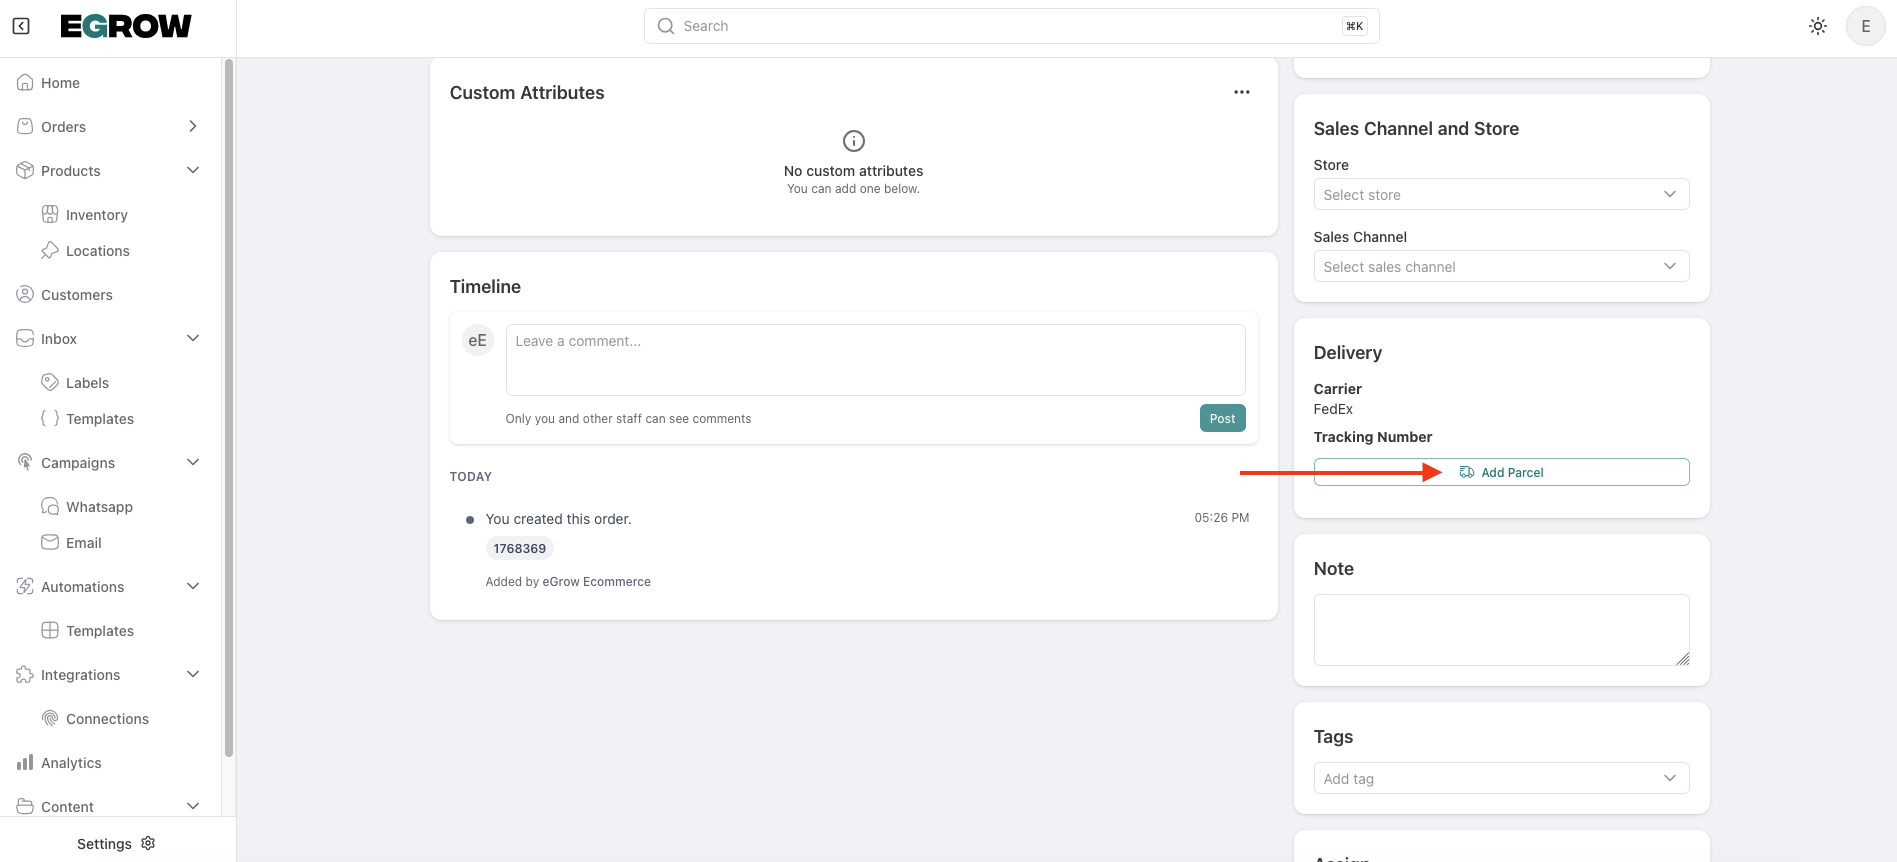
Task: Open Integrations Connections page
Action: pyautogui.click(x=107, y=719)
